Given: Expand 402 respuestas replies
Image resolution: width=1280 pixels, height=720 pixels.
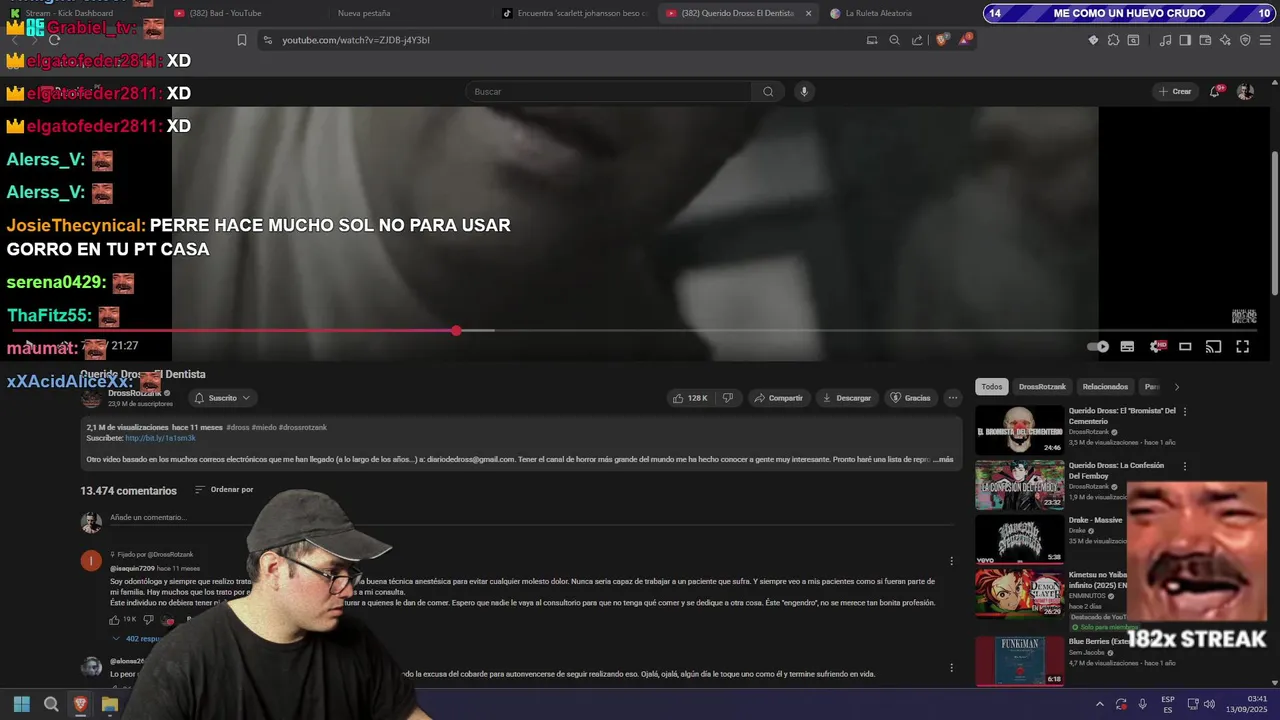Looking at the screenshot, I should click(138, 638).
